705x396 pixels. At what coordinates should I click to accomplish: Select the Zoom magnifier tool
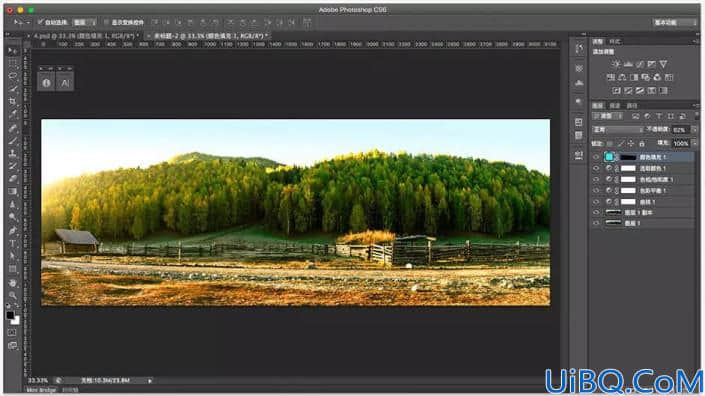13,295
